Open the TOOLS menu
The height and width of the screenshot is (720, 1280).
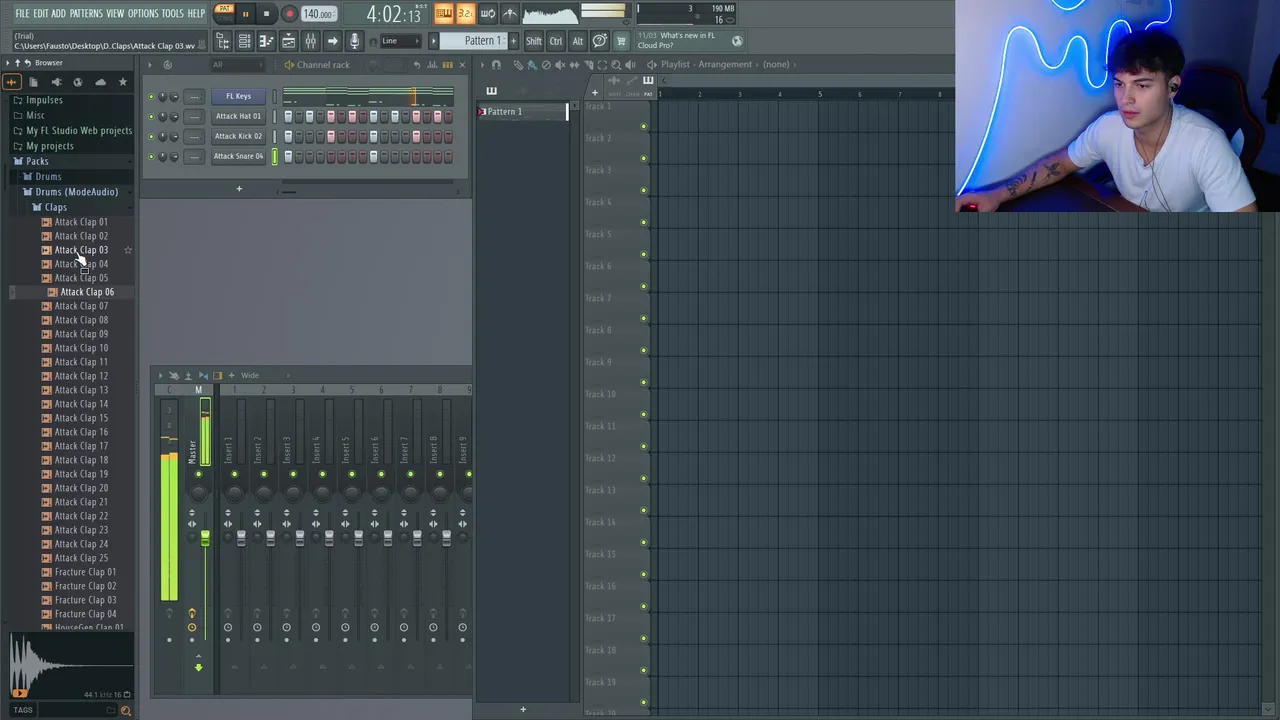[x=173, y=14]
